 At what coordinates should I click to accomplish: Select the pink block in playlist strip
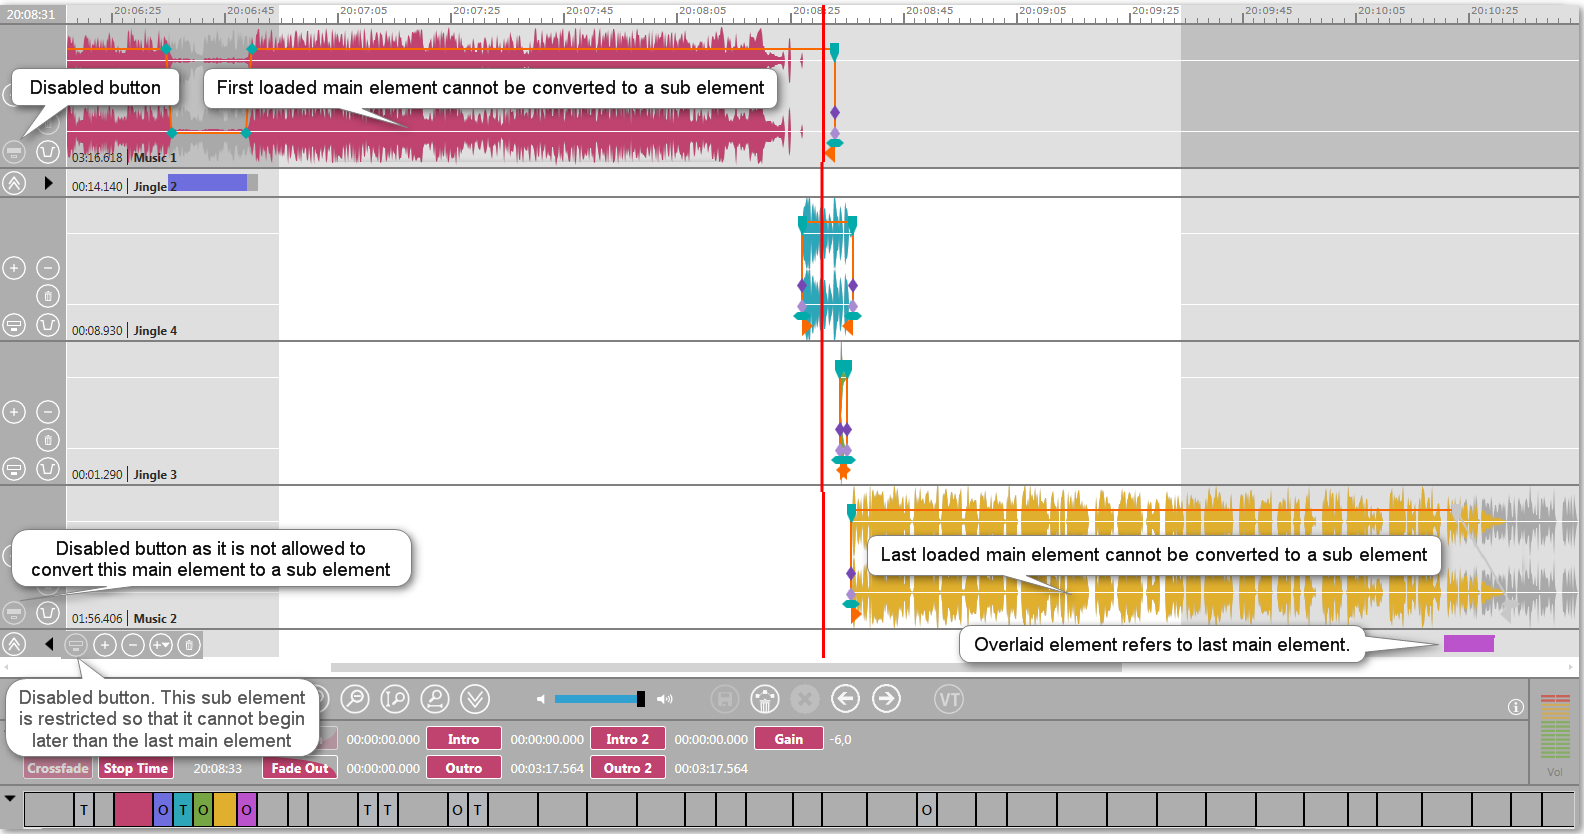click(x=132, y=810)
